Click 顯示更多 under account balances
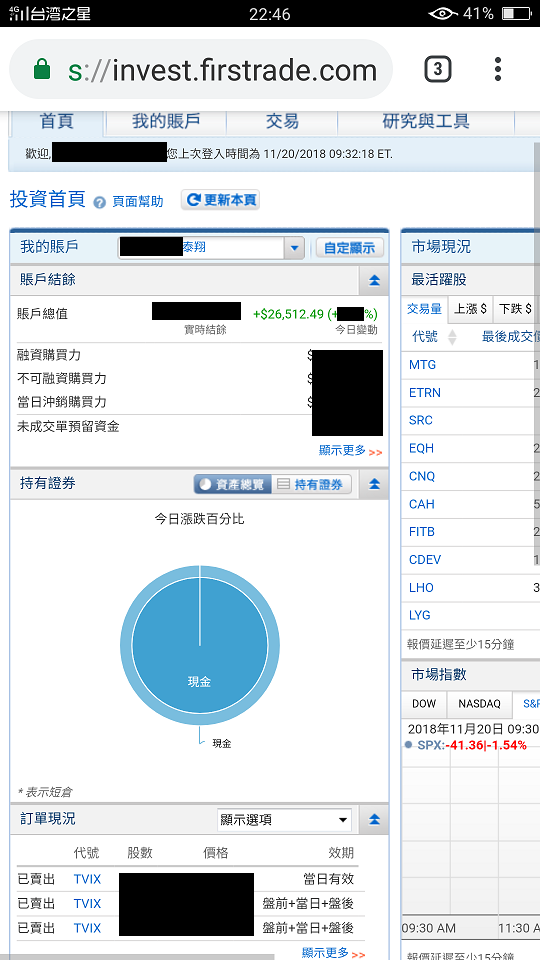The image size is (540, 960). pos(350,451)
